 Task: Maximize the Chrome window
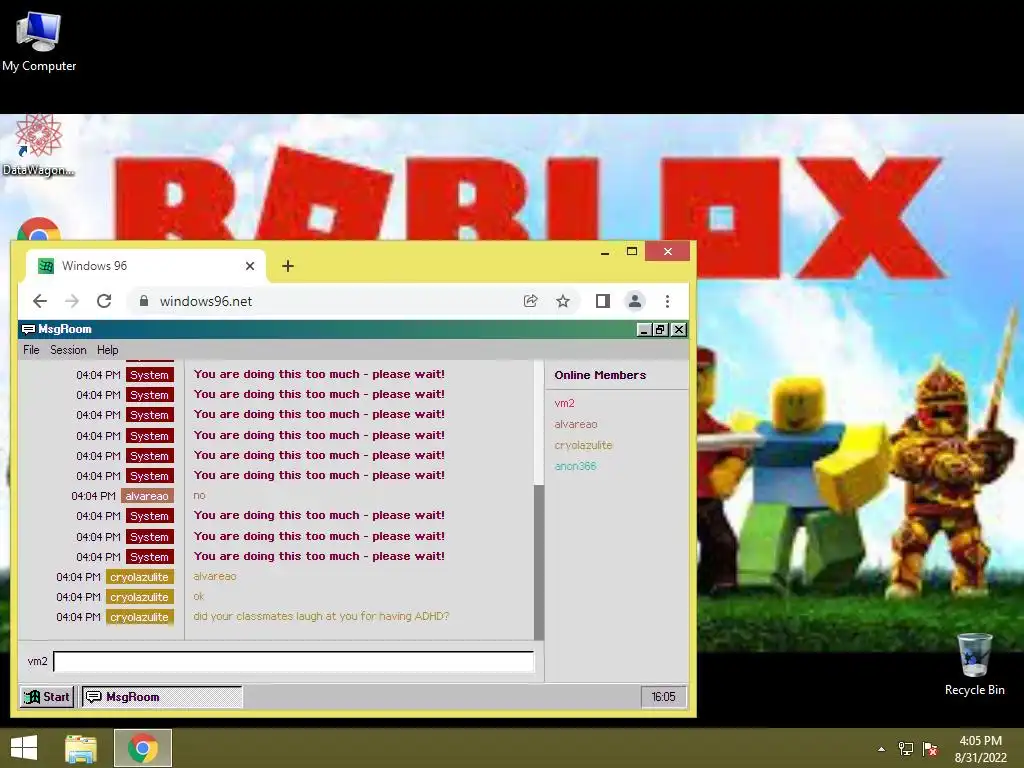[632, 251]
